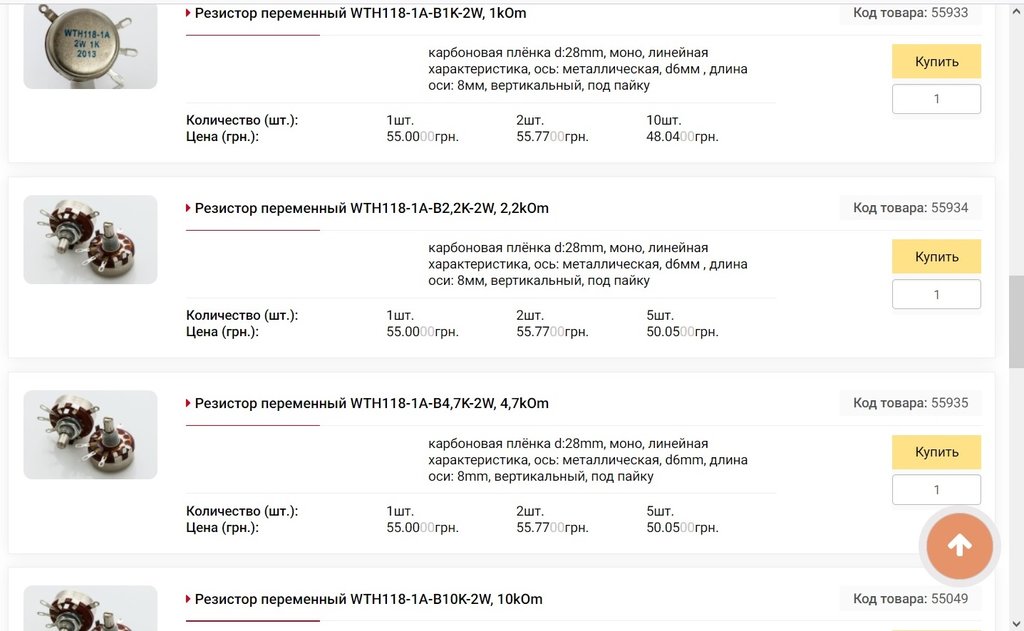Open the WTH118-1A-B2,2K-2W, 2,2kOm product link
This screenshot has width=1024, height=631.
coord(372,208)
